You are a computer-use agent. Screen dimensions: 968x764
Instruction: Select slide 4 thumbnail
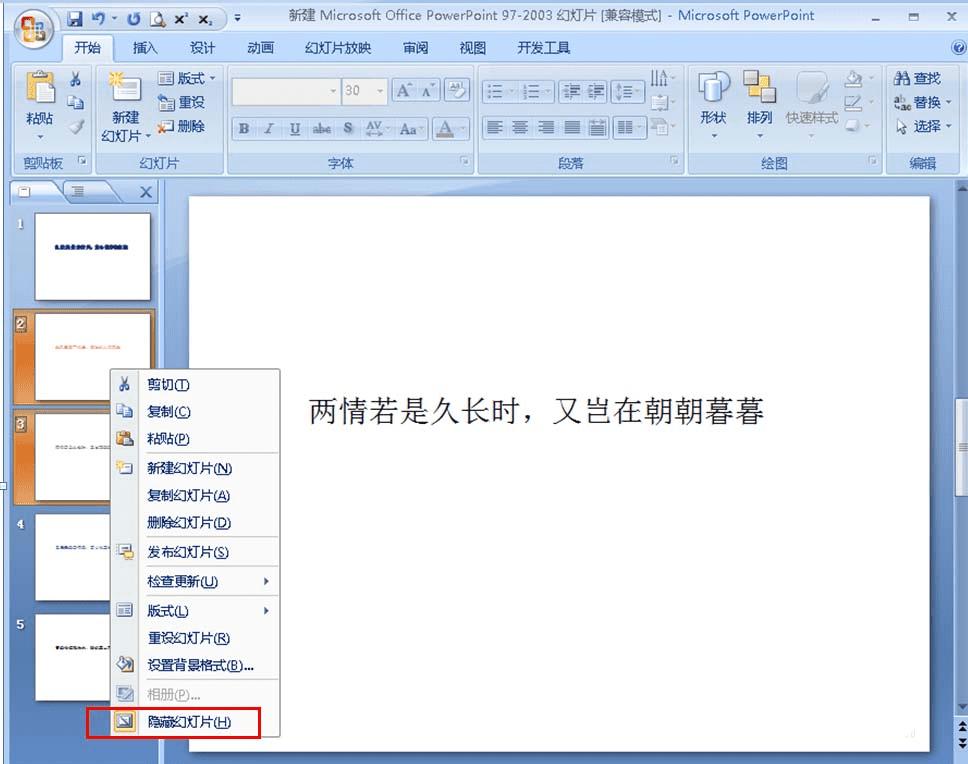click(x=72, y=557)
